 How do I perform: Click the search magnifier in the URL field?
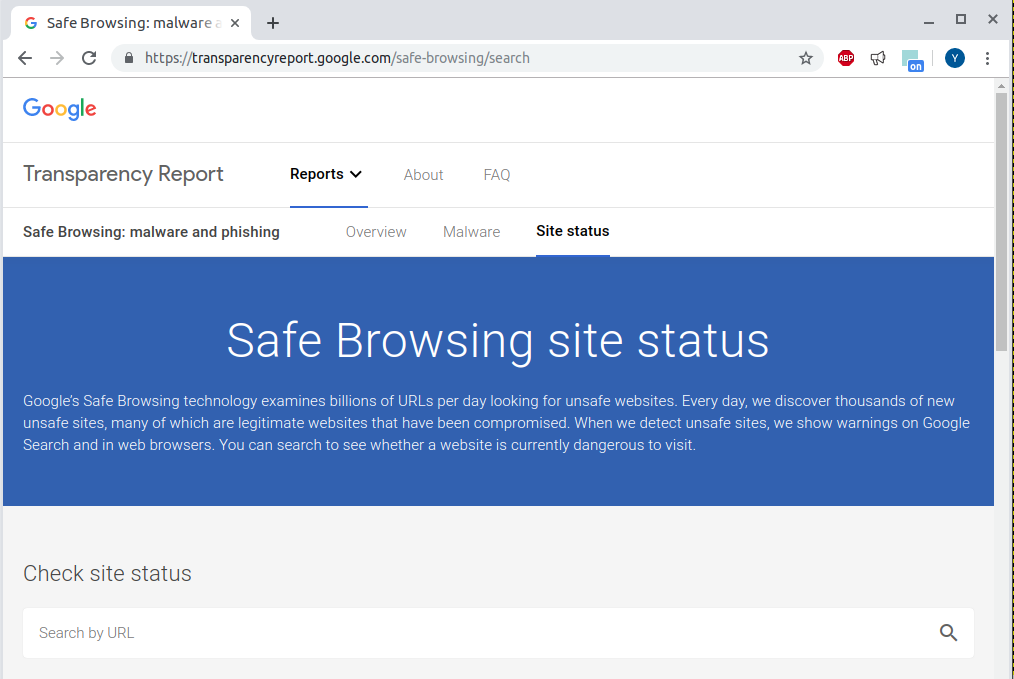[948, 633]
